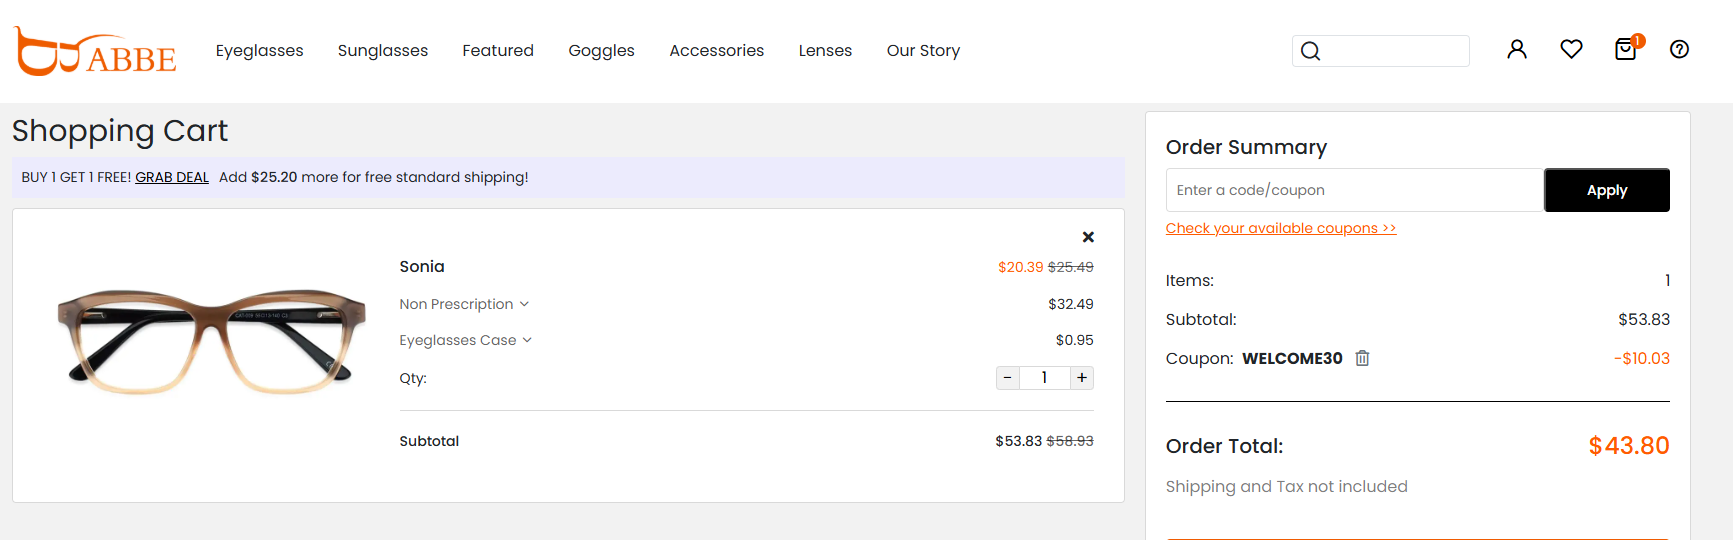Increase quantity with the plus button
1733x540 pixels.
1082,378
